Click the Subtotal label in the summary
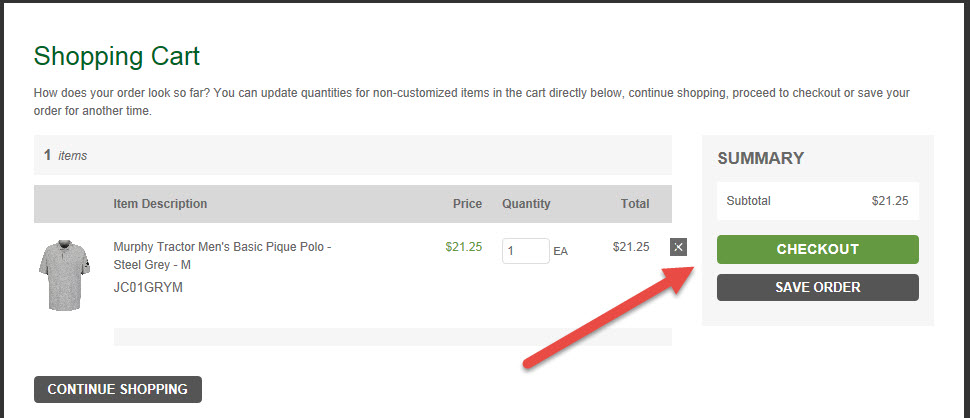970x418 pixels. point(748,201)
